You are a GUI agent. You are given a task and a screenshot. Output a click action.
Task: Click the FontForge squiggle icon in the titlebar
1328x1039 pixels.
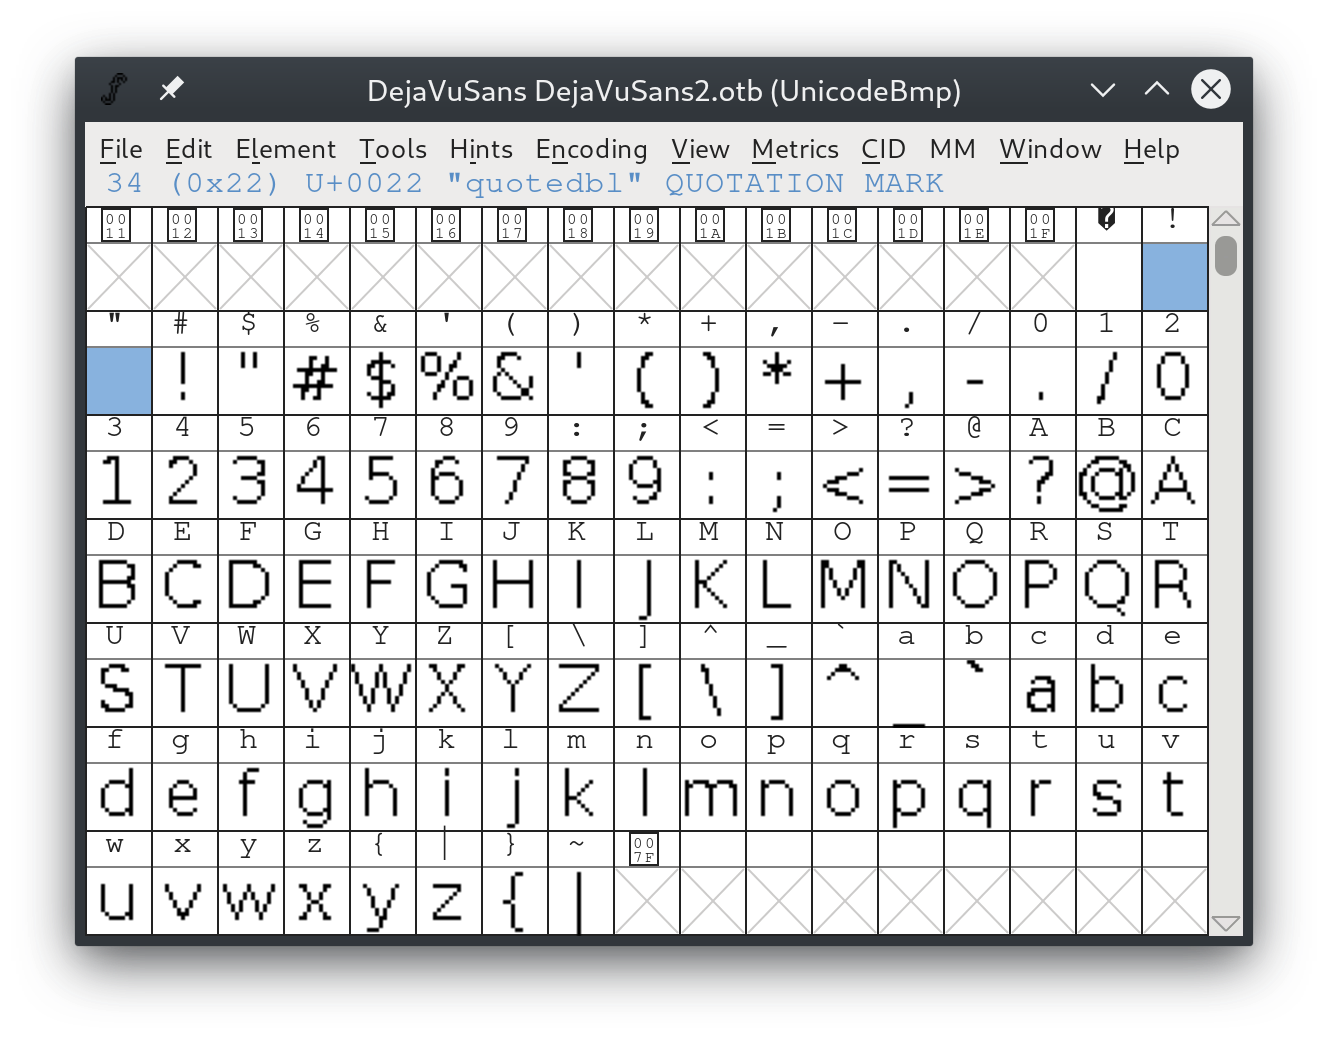point(115,89)
